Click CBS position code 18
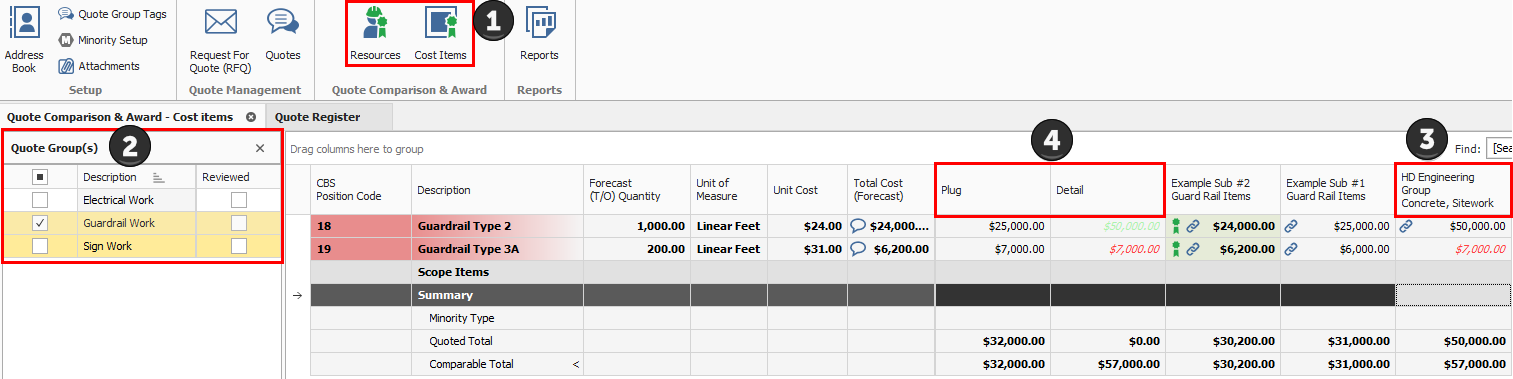Viewport: 1513px width, 379px height. [x=323, y=226]
